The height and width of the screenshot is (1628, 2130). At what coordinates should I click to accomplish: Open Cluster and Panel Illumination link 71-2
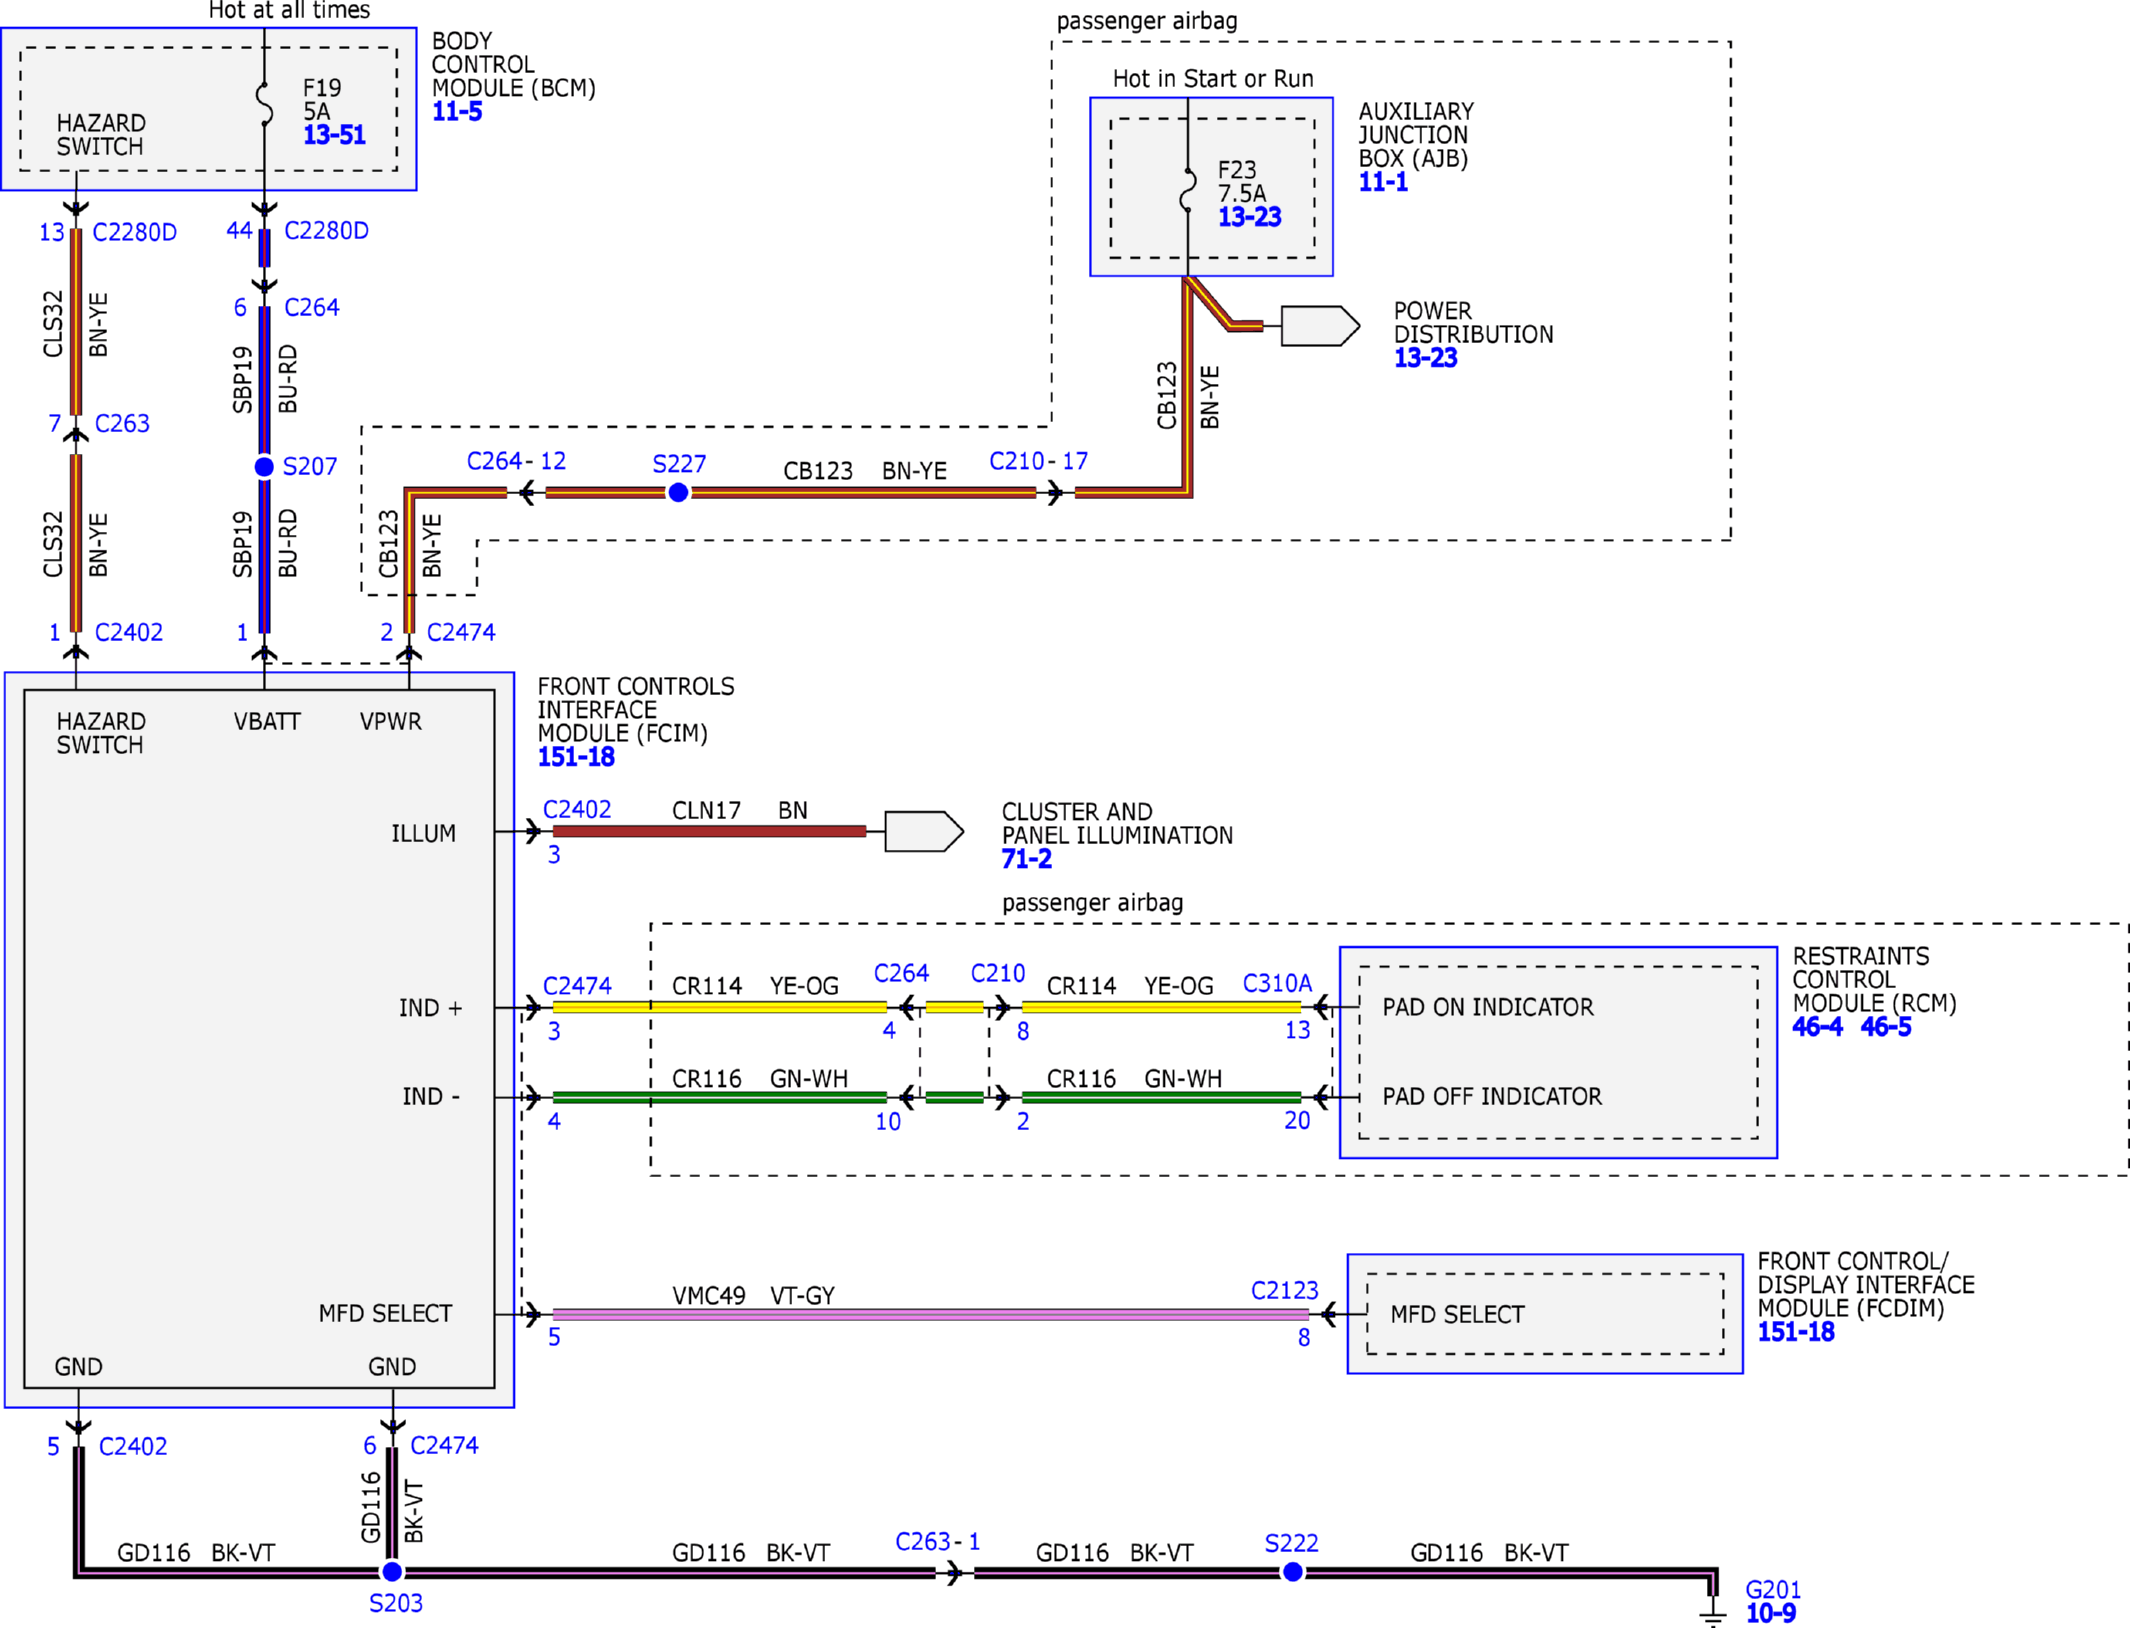point(1027,859)
